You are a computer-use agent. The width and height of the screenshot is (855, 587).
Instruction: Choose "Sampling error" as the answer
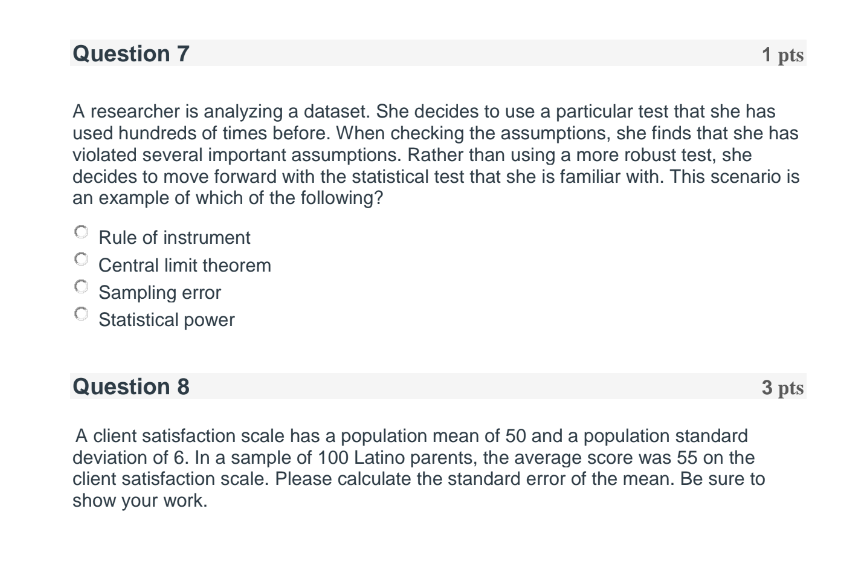pos(80,287)
